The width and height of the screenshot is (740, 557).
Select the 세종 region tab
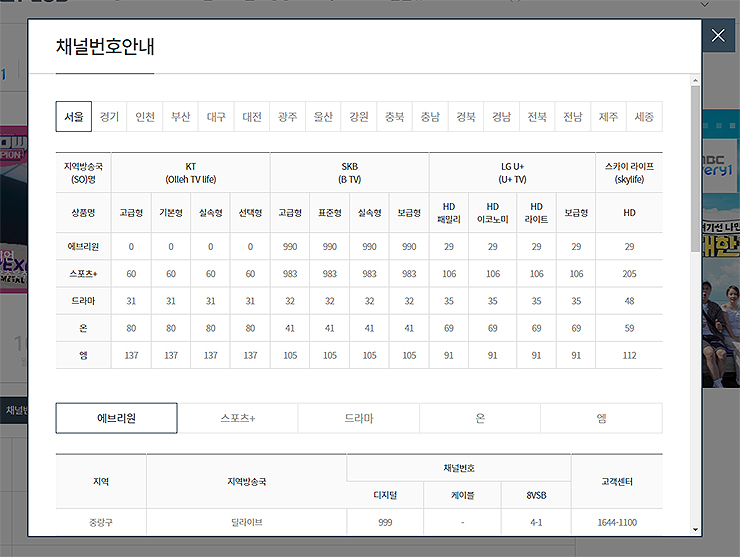point(644,117)
